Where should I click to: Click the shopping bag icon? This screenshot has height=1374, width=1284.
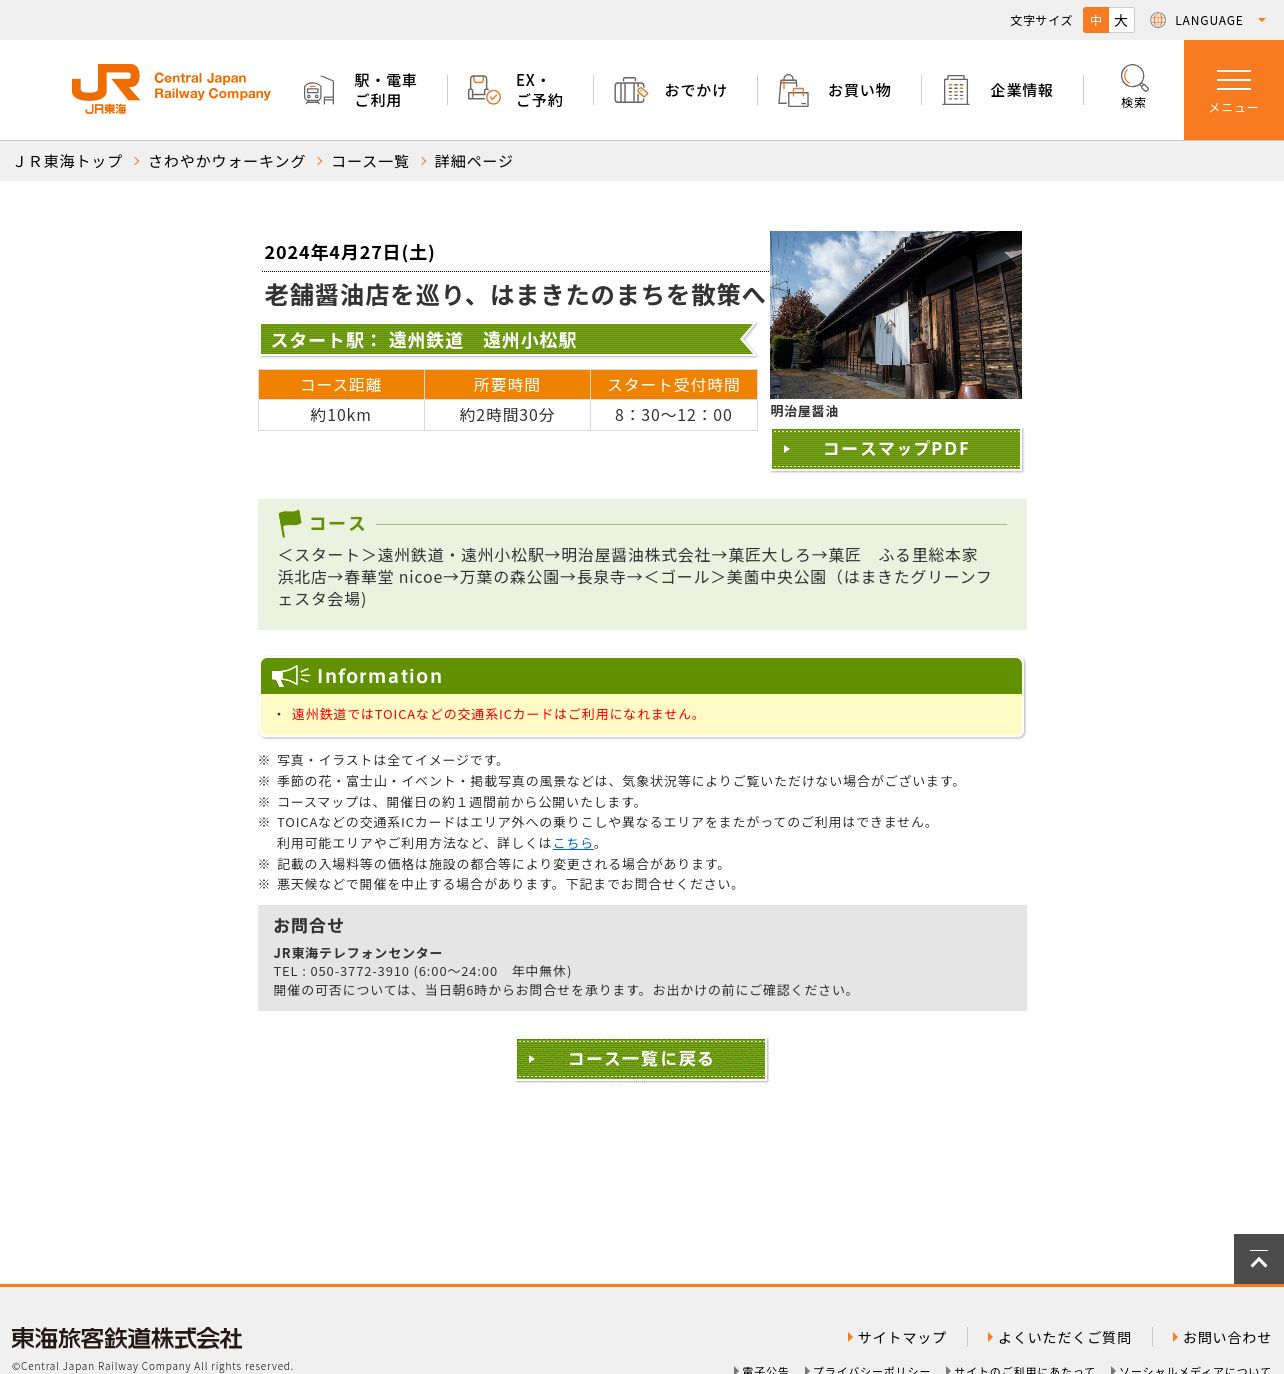[793, 90]
